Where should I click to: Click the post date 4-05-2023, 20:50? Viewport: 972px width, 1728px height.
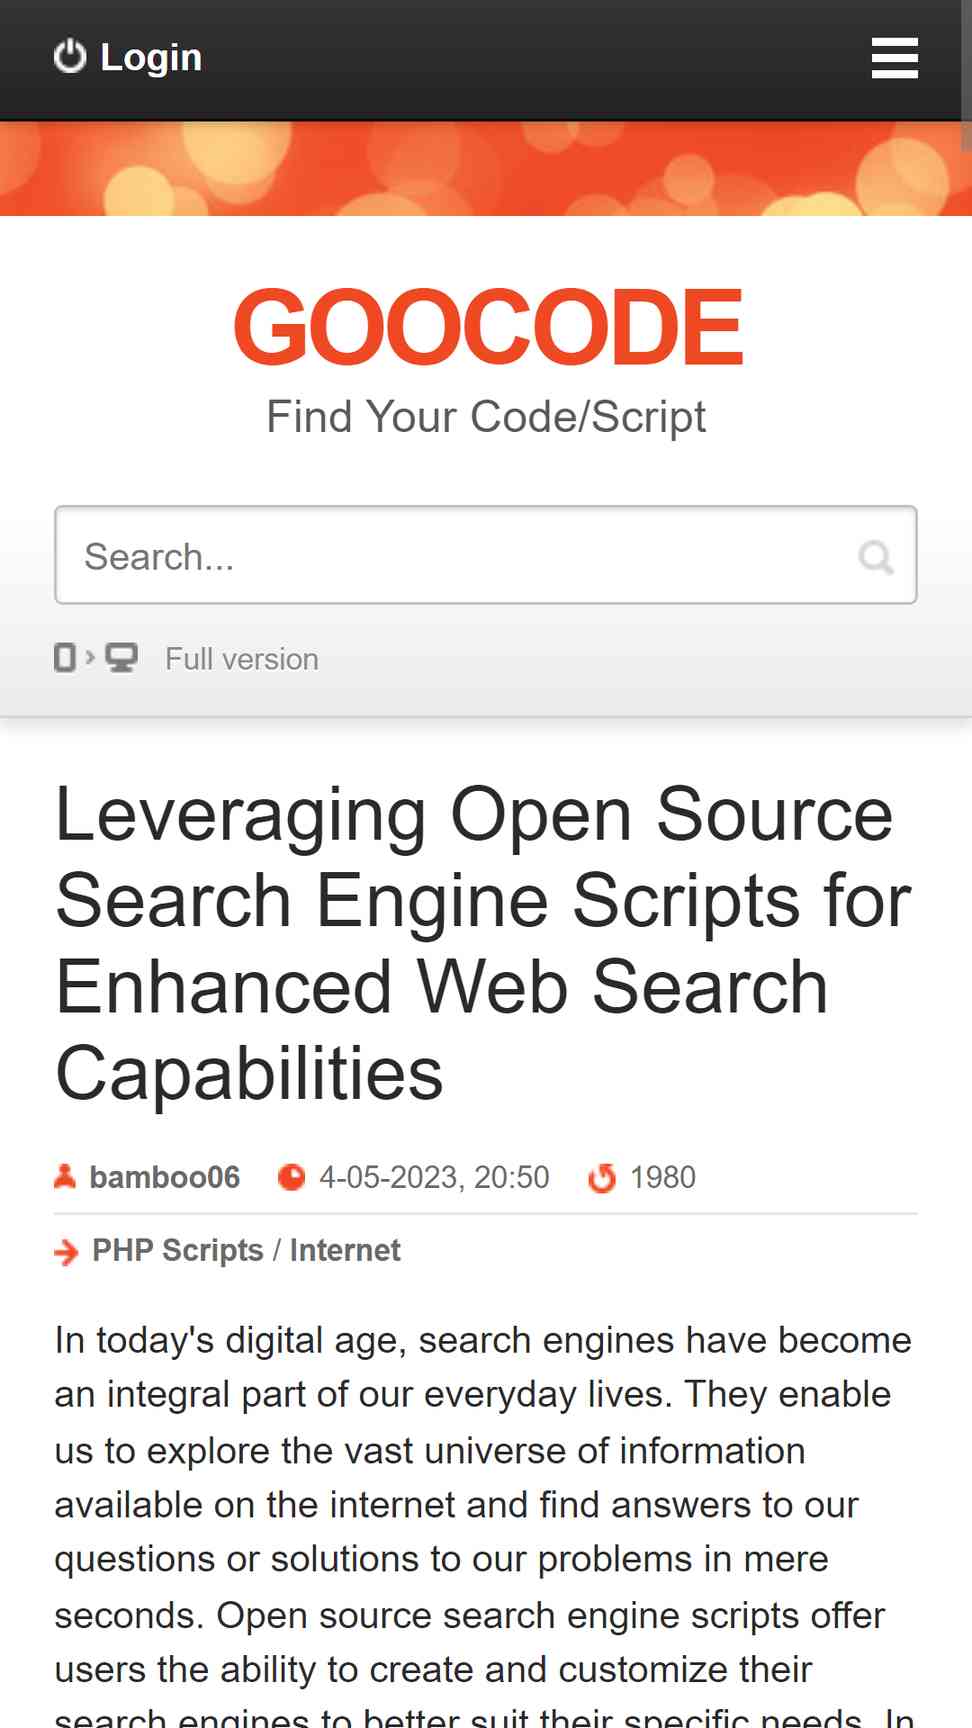coord(434,1177)
